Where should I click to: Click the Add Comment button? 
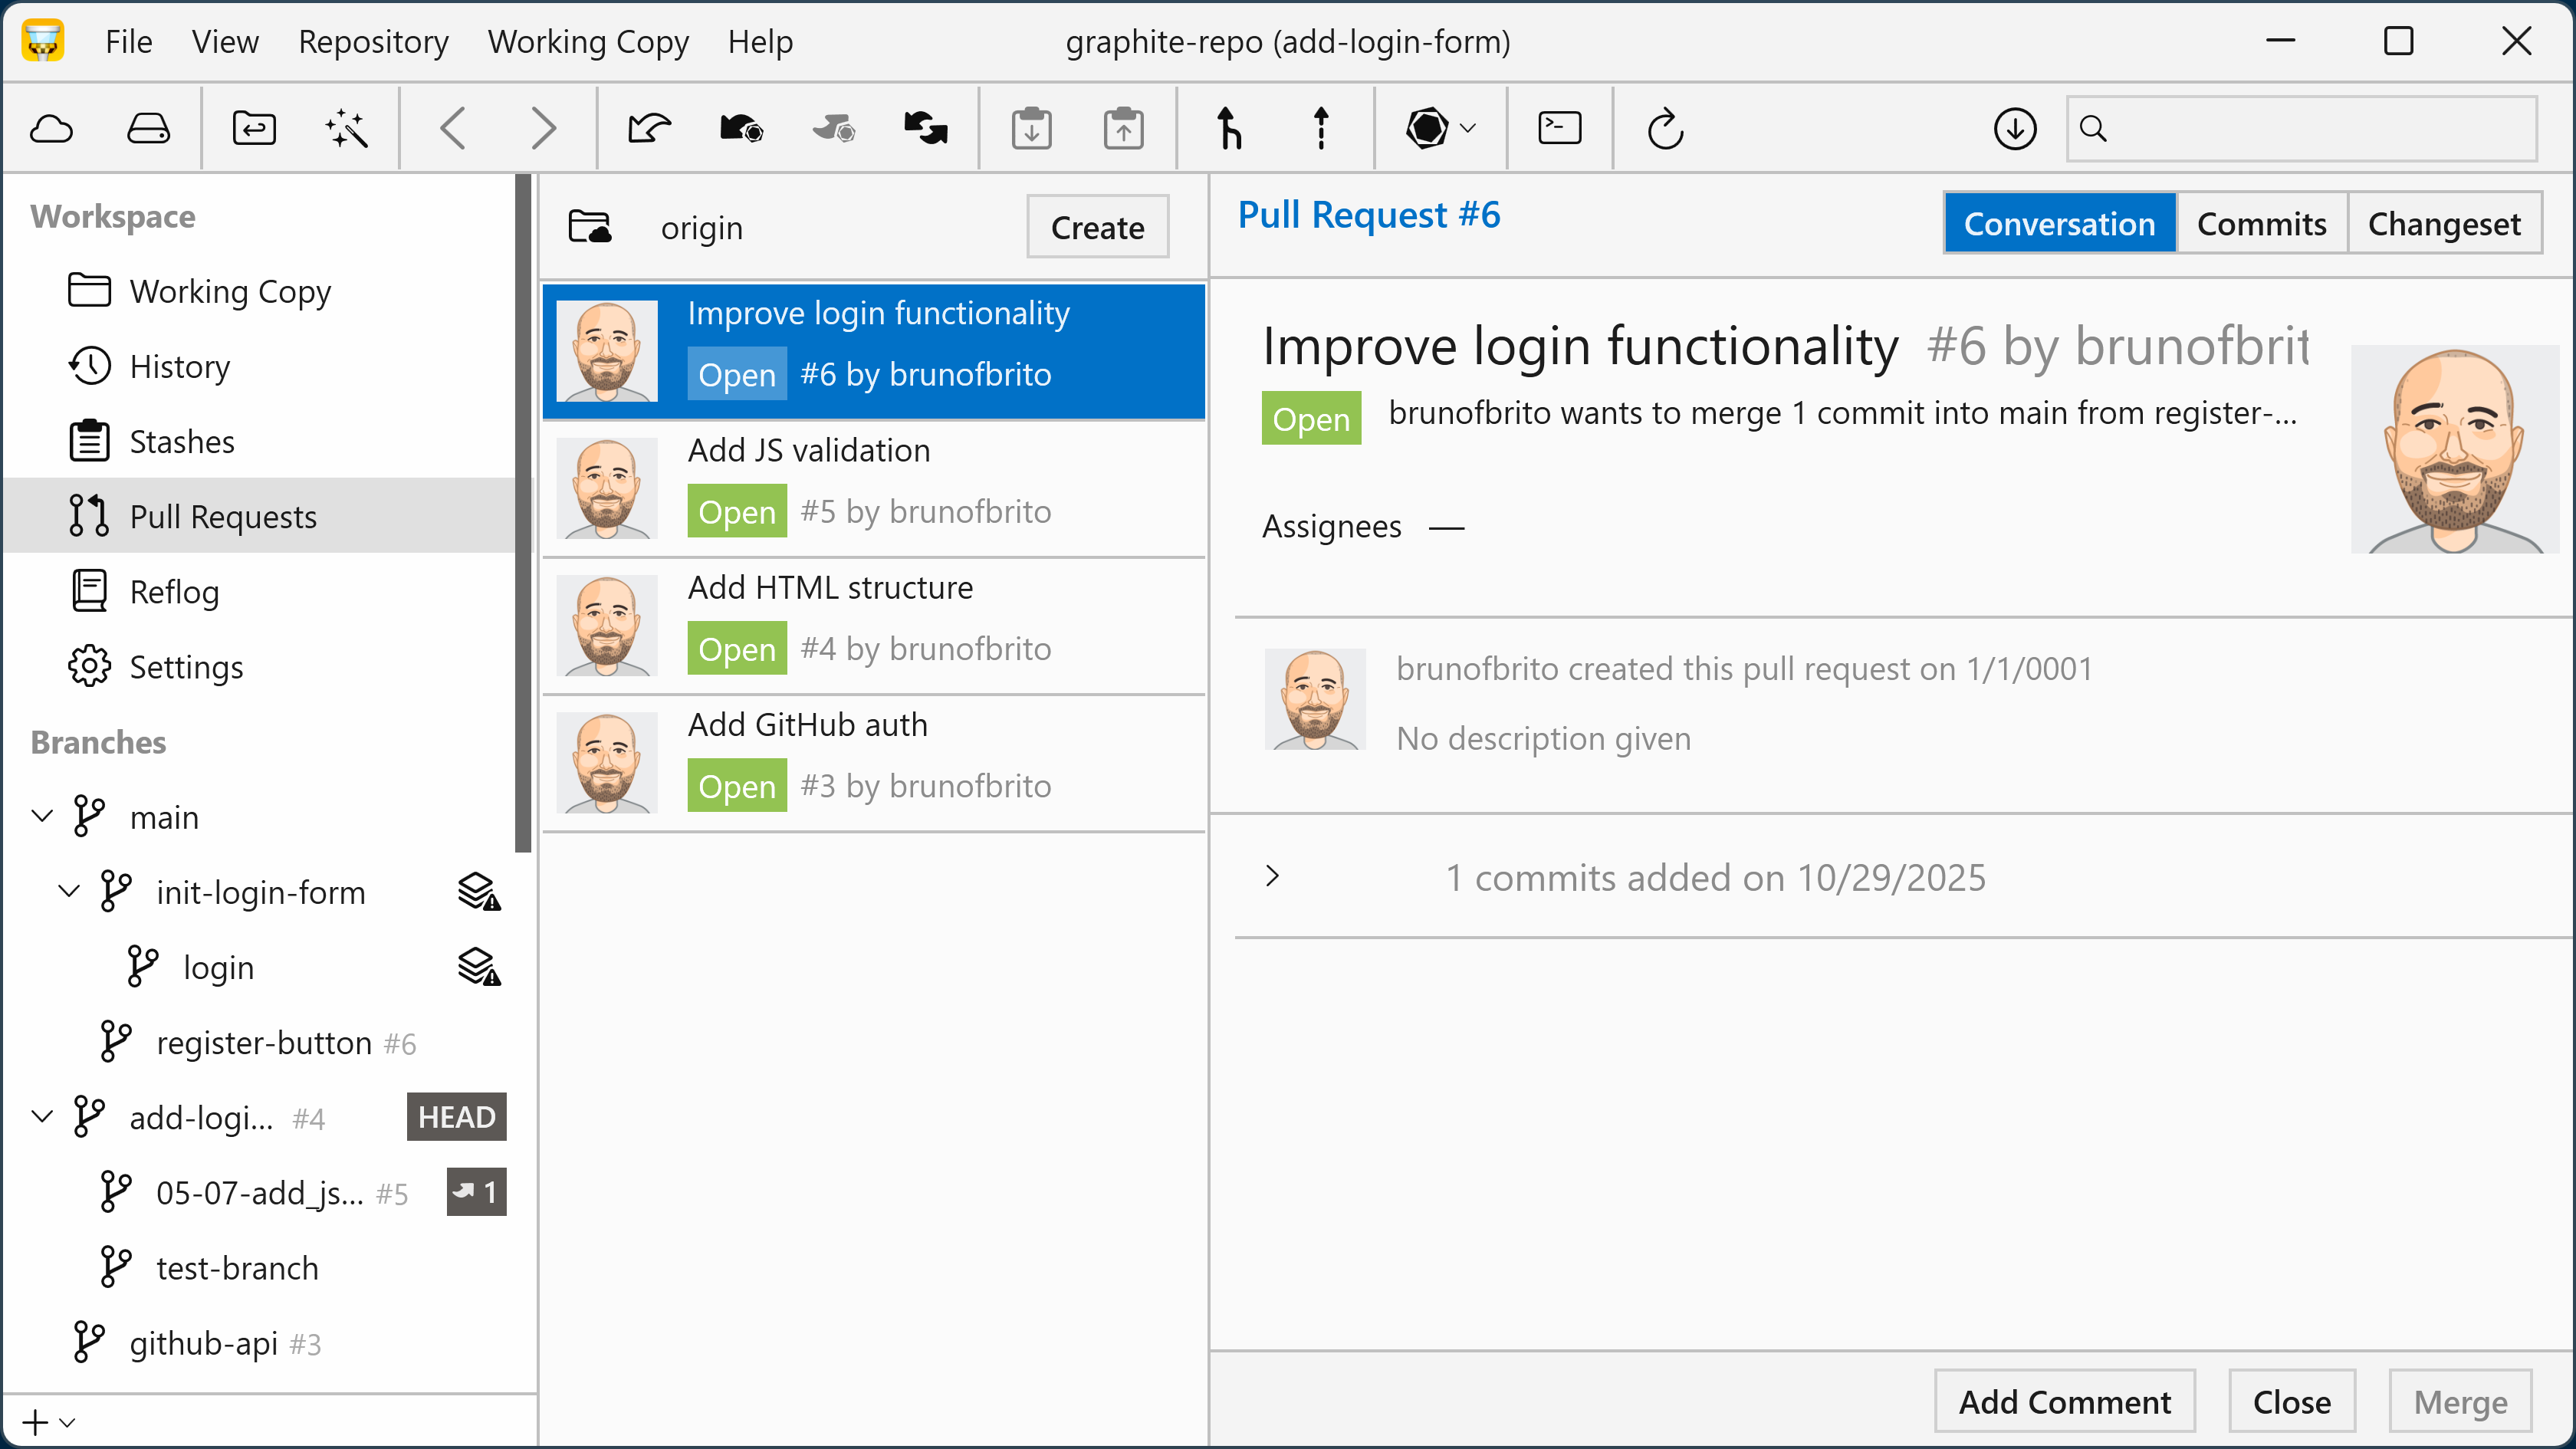coord(2064,1402)
